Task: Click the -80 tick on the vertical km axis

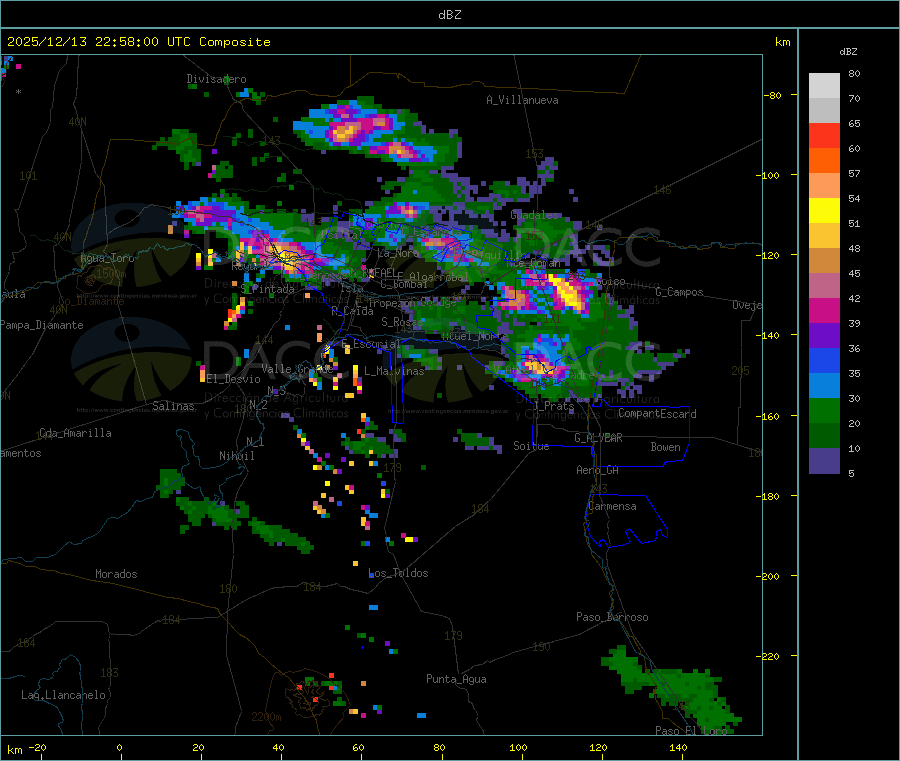Action: [772, 95]
